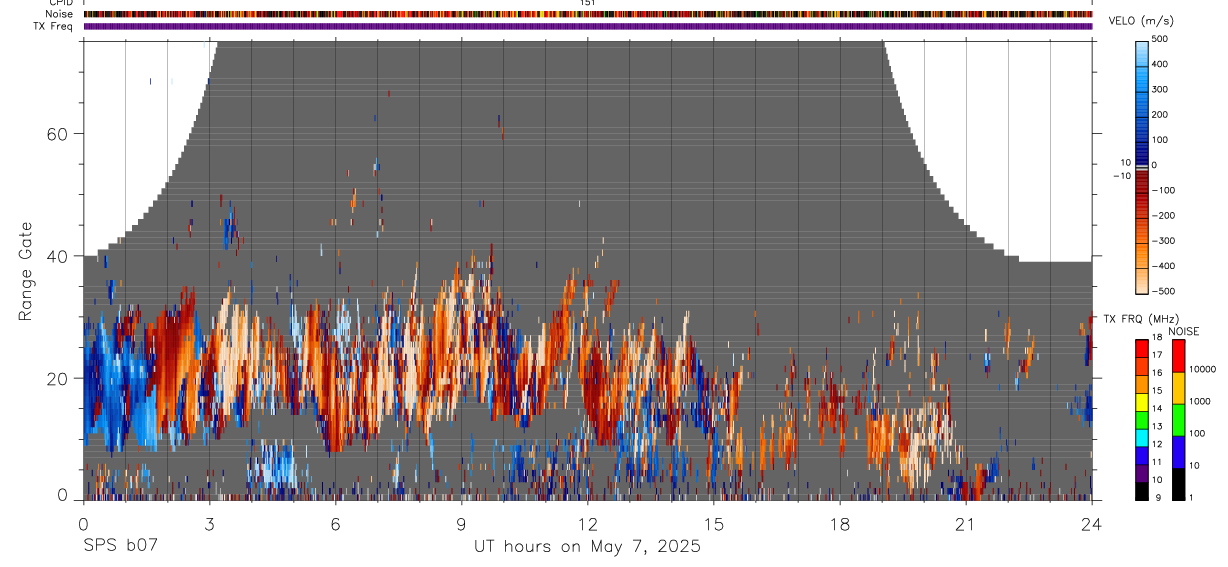Click the 10000 label on NOISE legend

[1201, 369]
